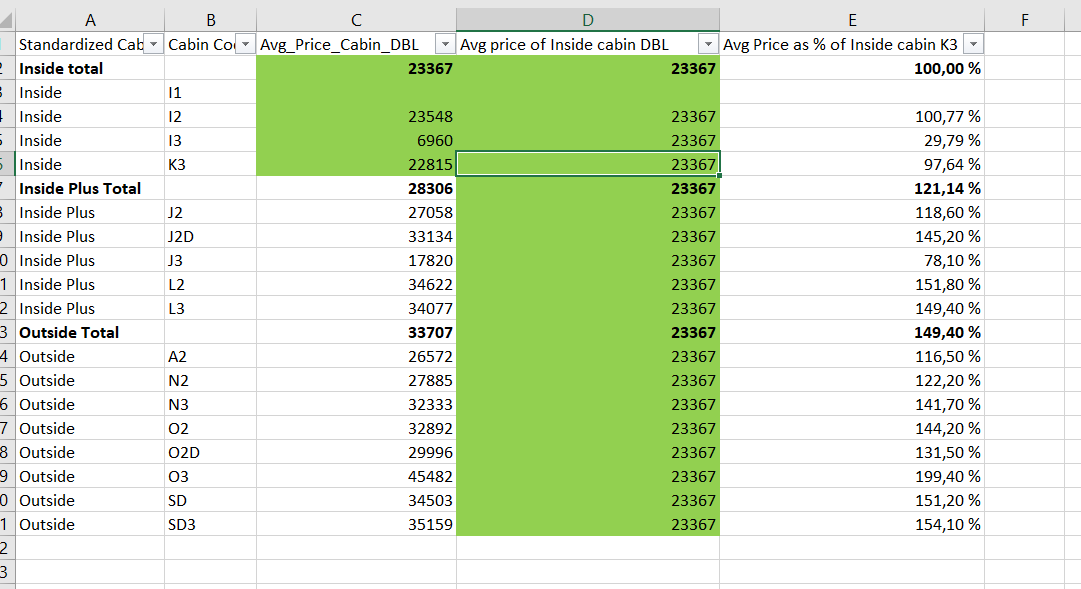Click the price value 34503

tap(430, 501)
